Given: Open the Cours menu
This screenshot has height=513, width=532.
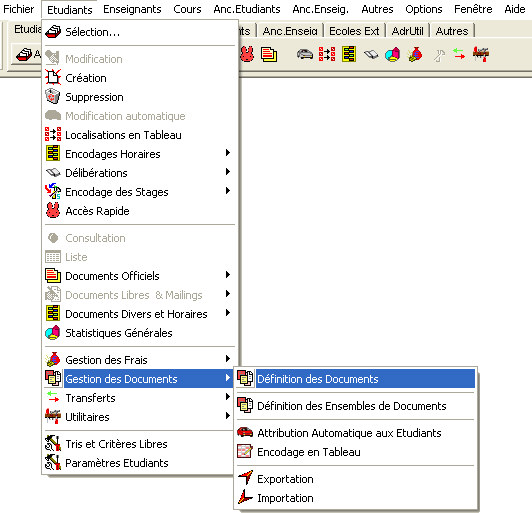Looking at the screenshot, I should [187, 9].
